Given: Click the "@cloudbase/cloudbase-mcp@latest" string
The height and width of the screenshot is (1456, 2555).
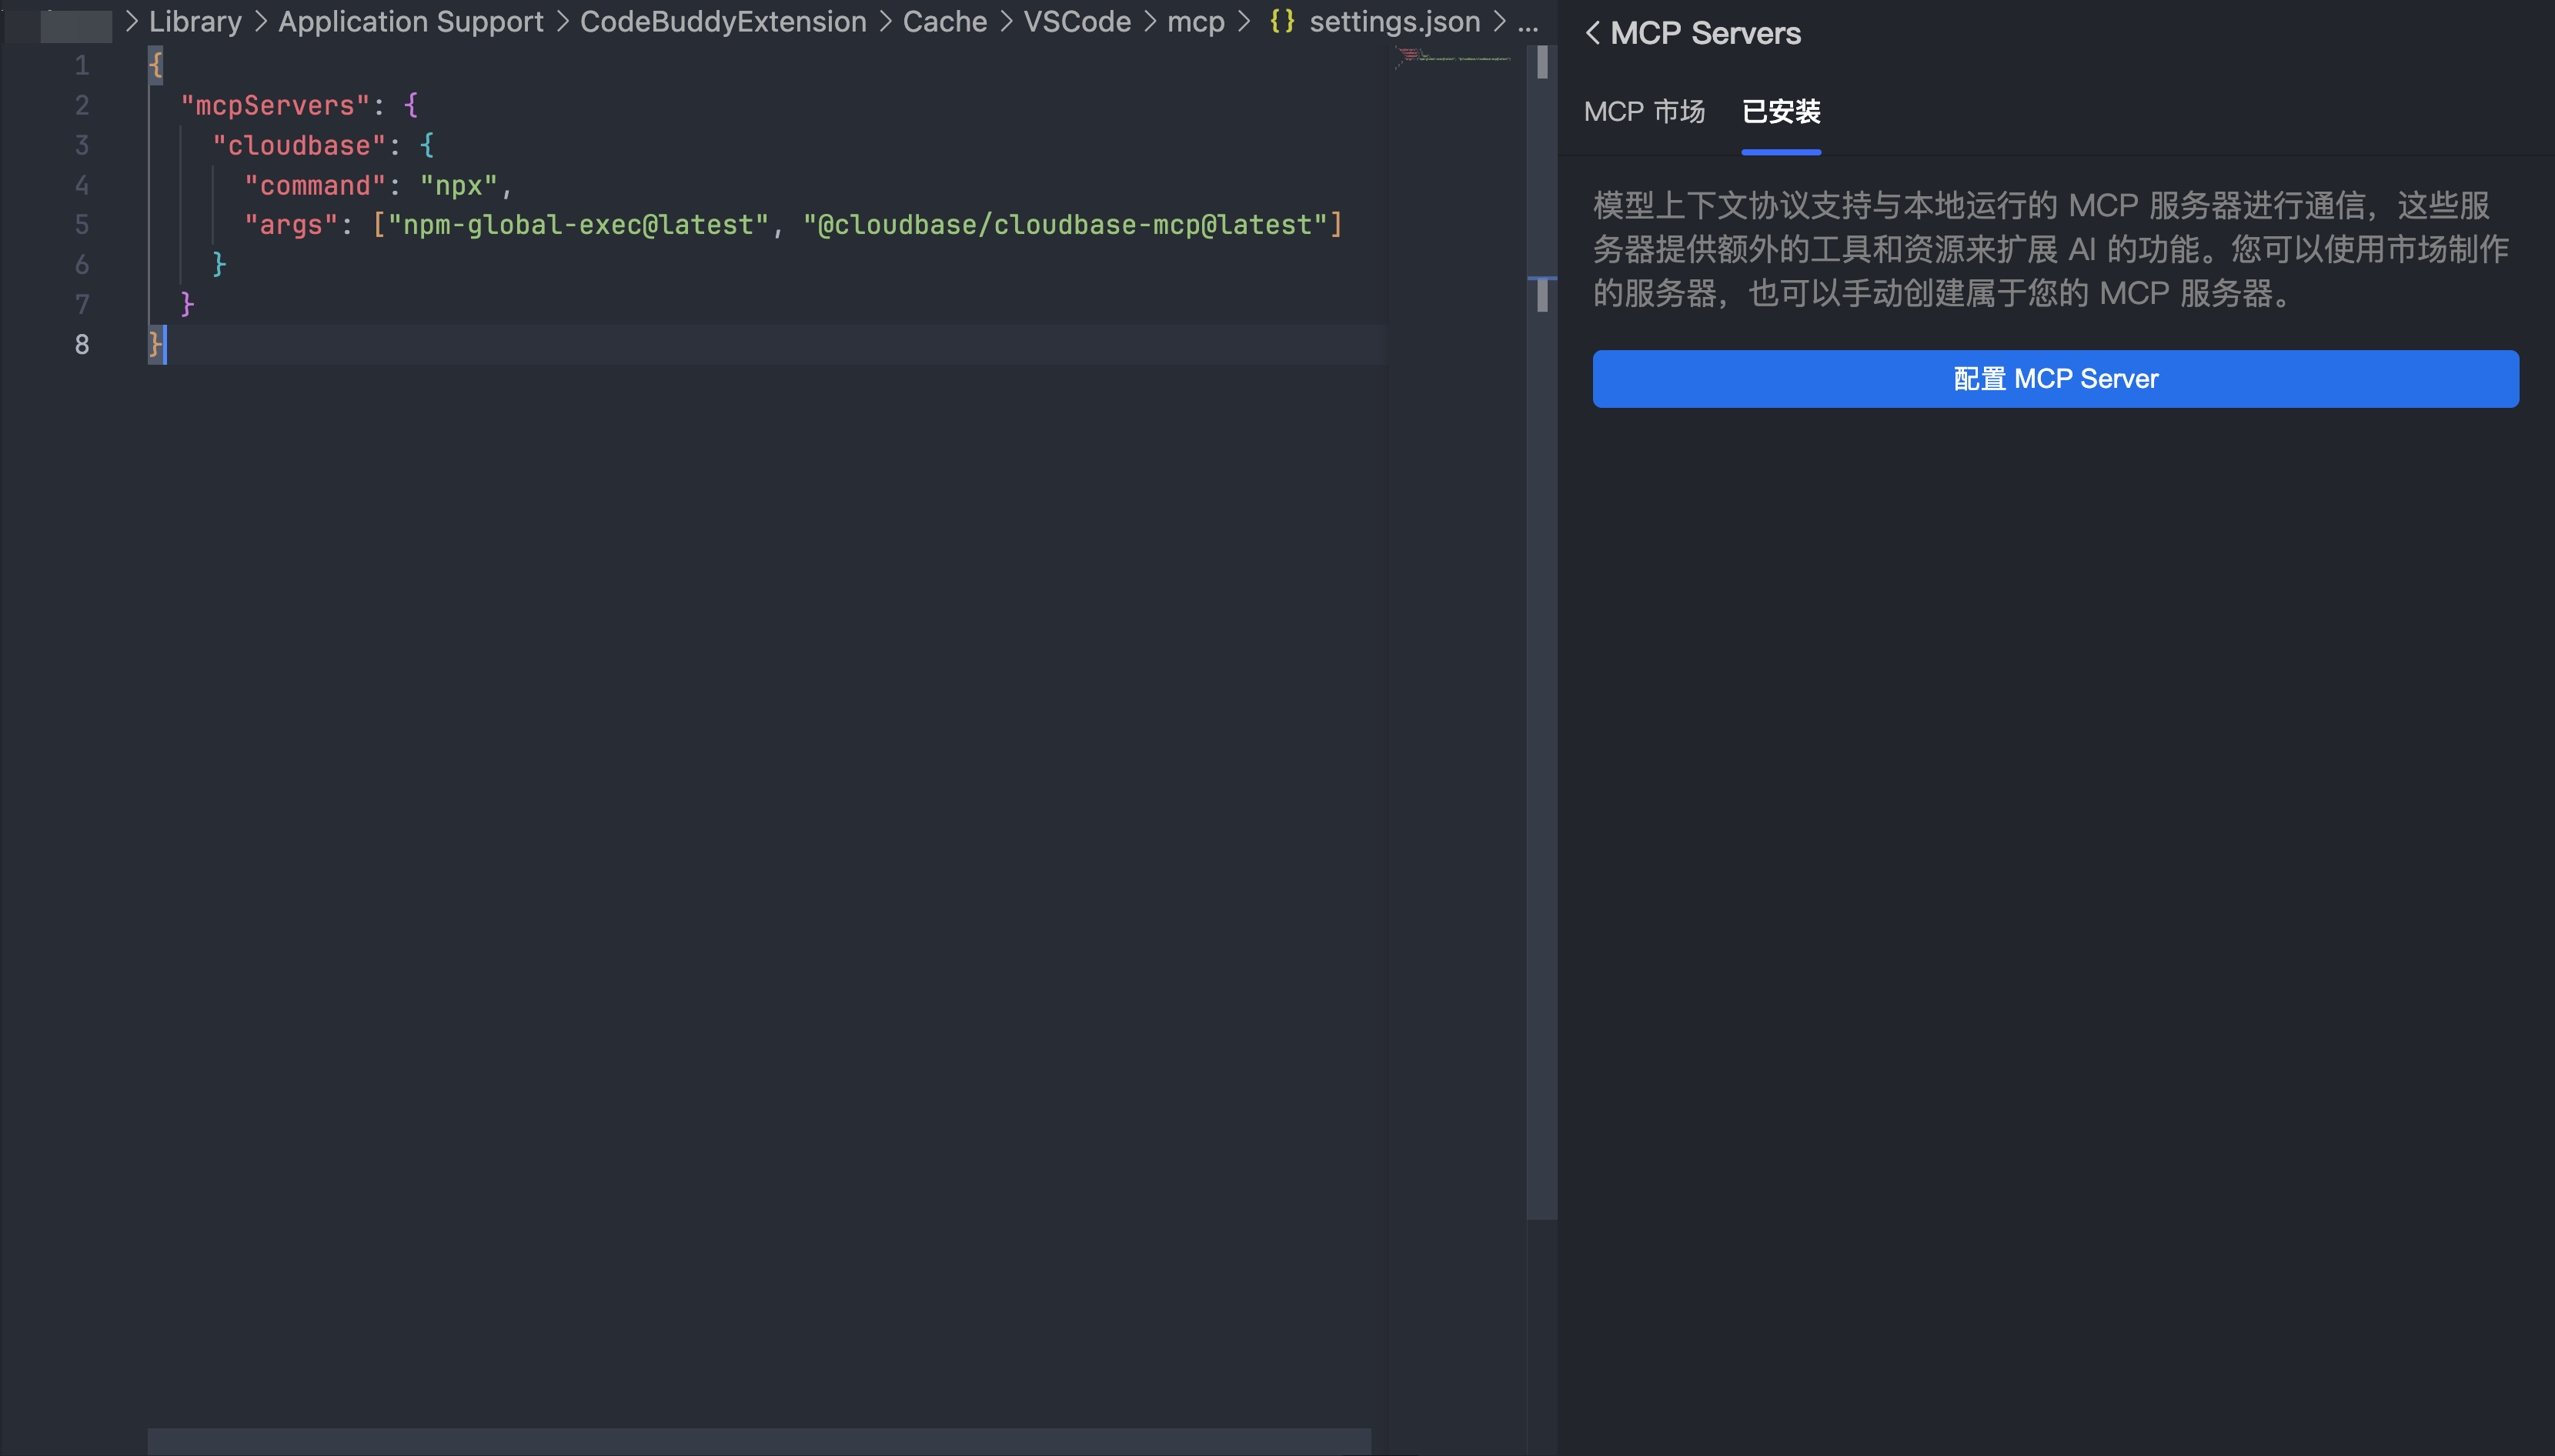Looking at the screenshot, I should 1065,224.
